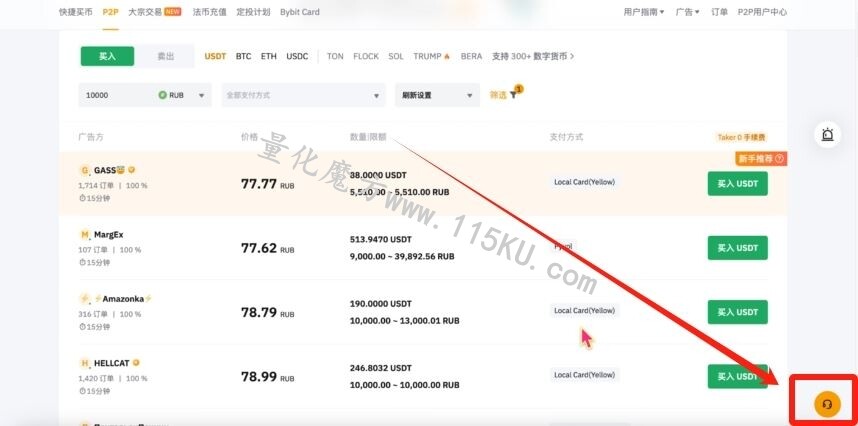Open the 快捷买币 tab

pos(76,11)
